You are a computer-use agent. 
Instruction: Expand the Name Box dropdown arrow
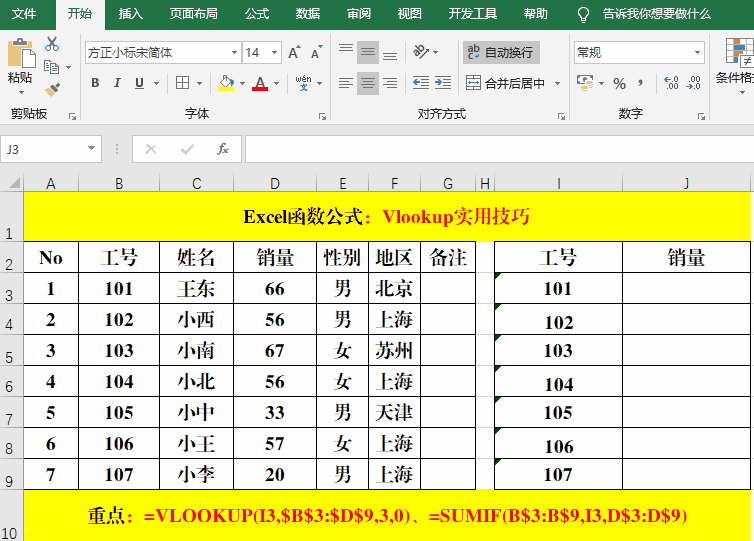(91, 149)
